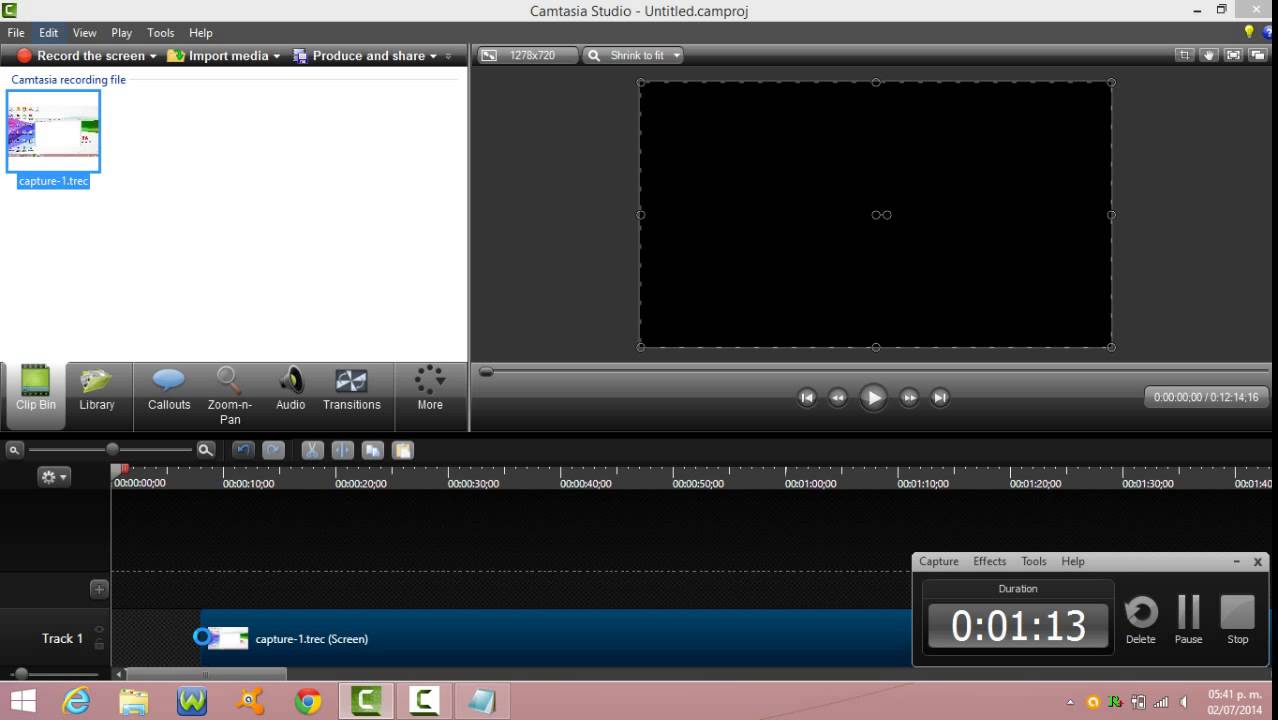Open the Zoom-n-Pan tab
Viewport: 1278px width, 720px height.
230,395
